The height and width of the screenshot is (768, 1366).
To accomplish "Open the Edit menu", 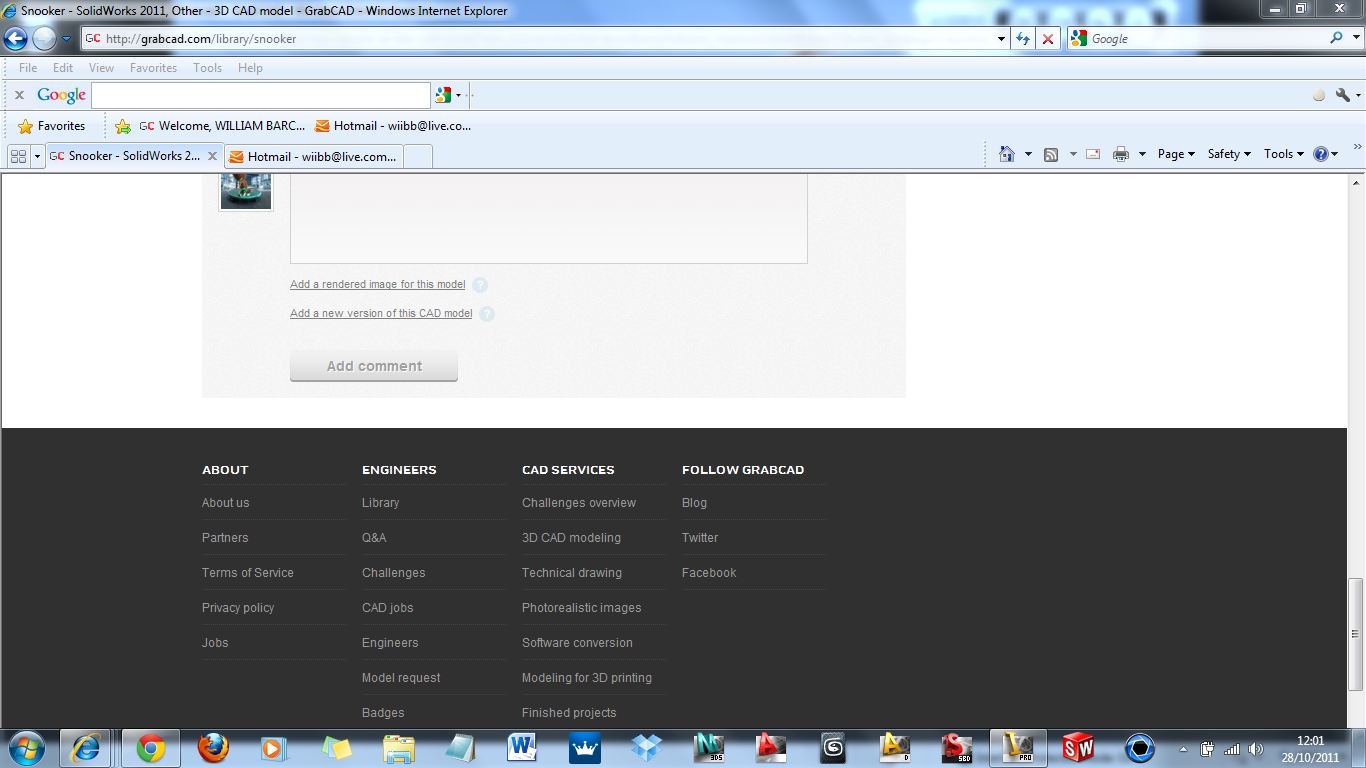I will point(63,68).
